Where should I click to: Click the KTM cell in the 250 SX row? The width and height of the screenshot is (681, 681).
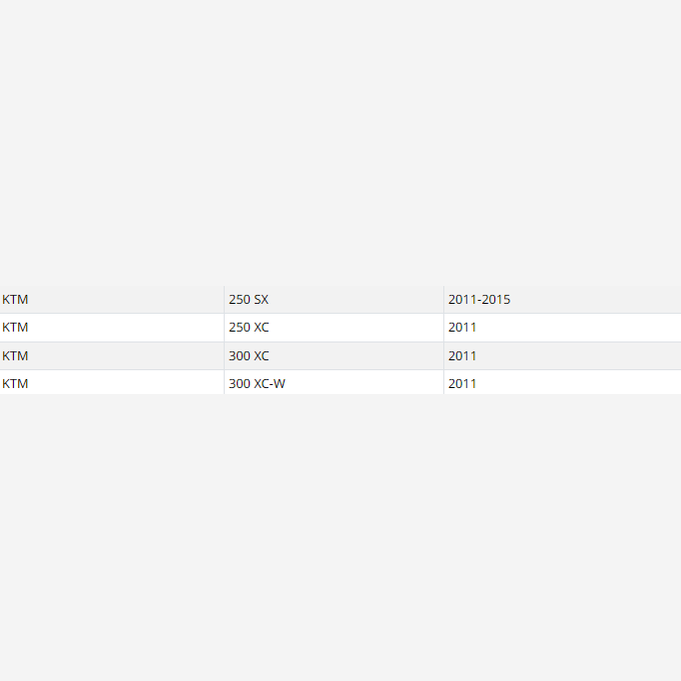coord(112,300)
